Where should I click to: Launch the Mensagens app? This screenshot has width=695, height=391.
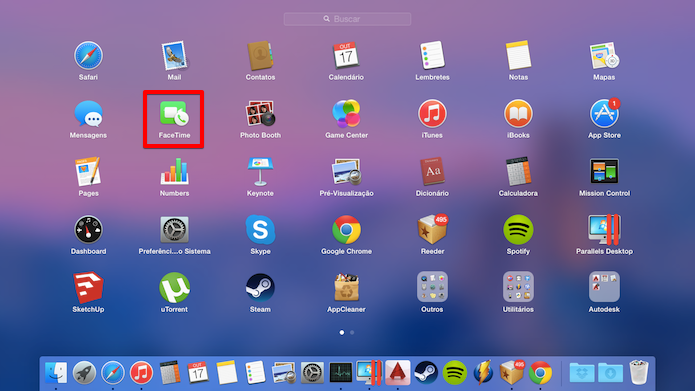pos(88,114)
